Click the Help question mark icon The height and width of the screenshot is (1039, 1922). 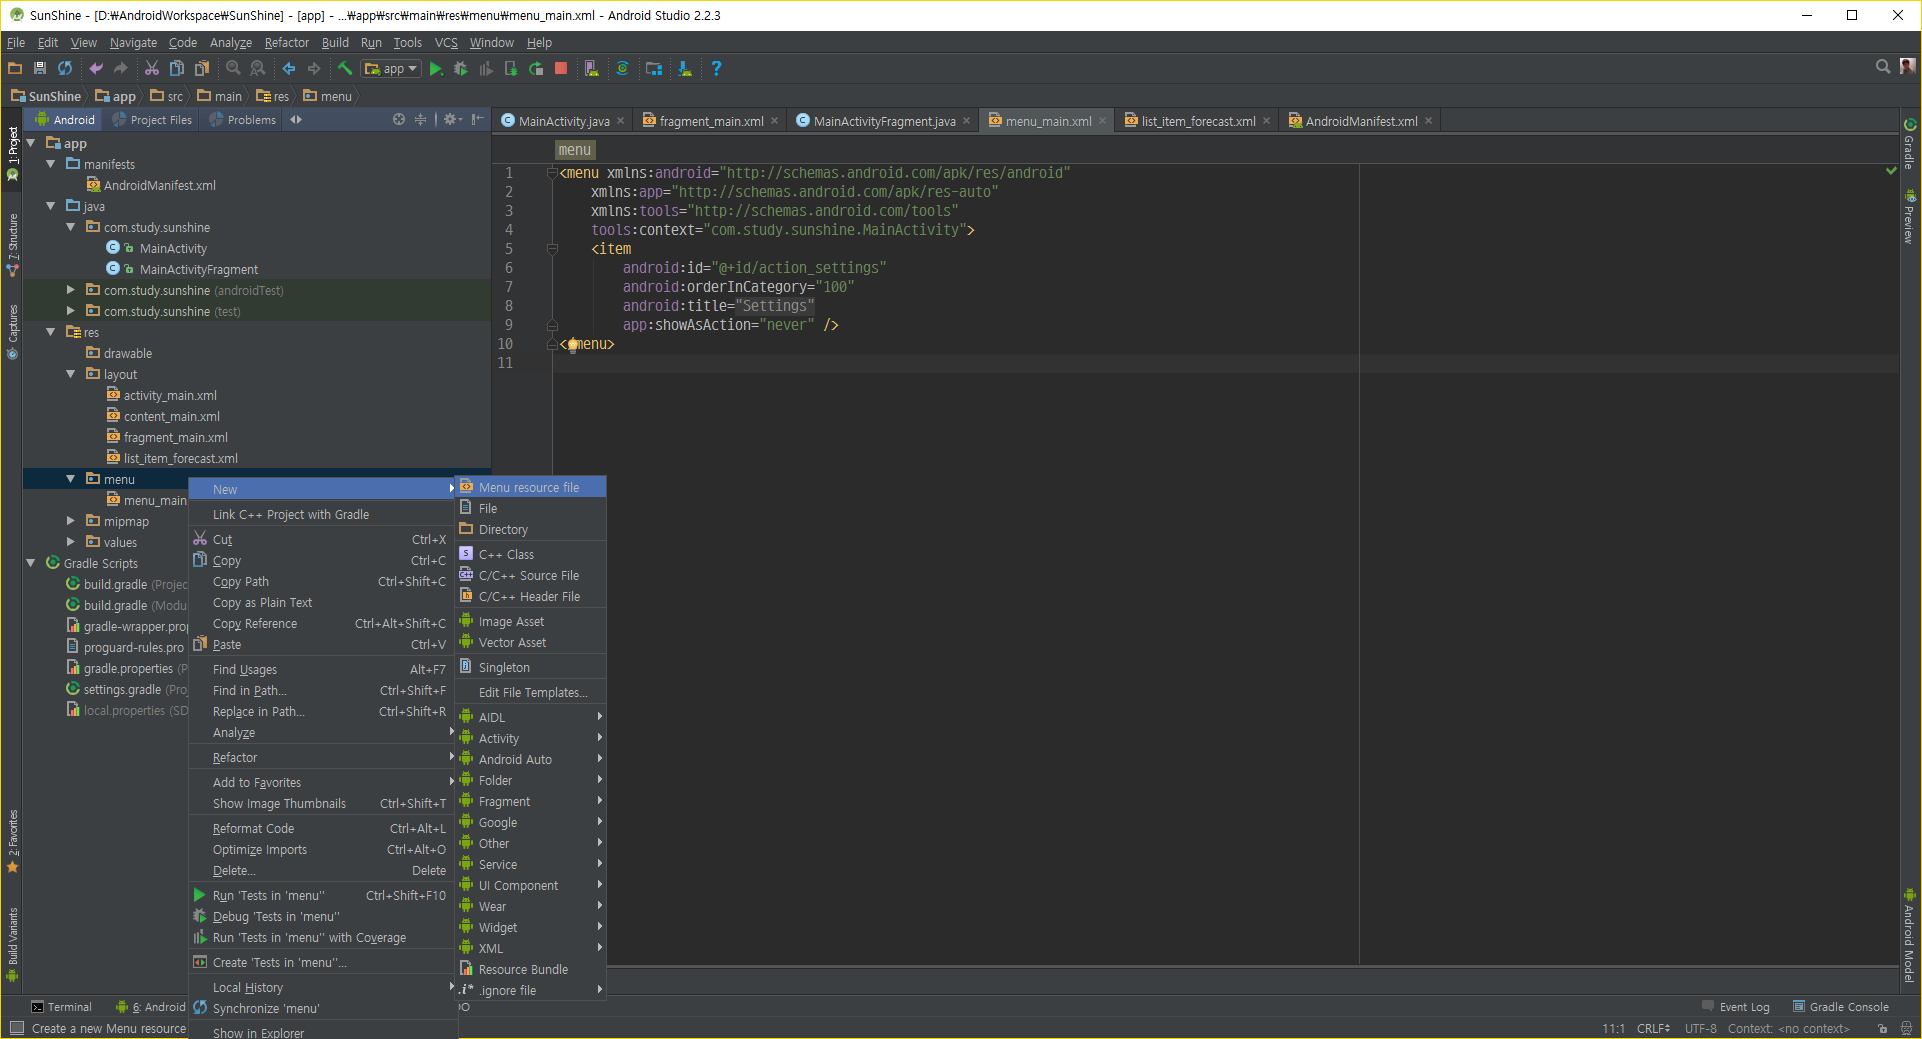[716, 68]
